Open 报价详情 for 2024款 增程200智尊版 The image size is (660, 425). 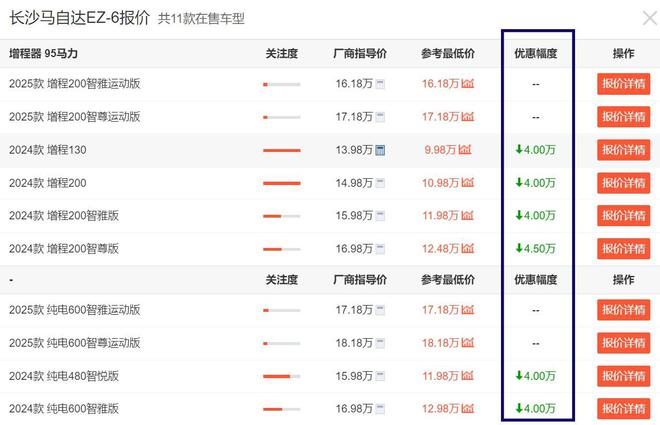tap(623, 248)
